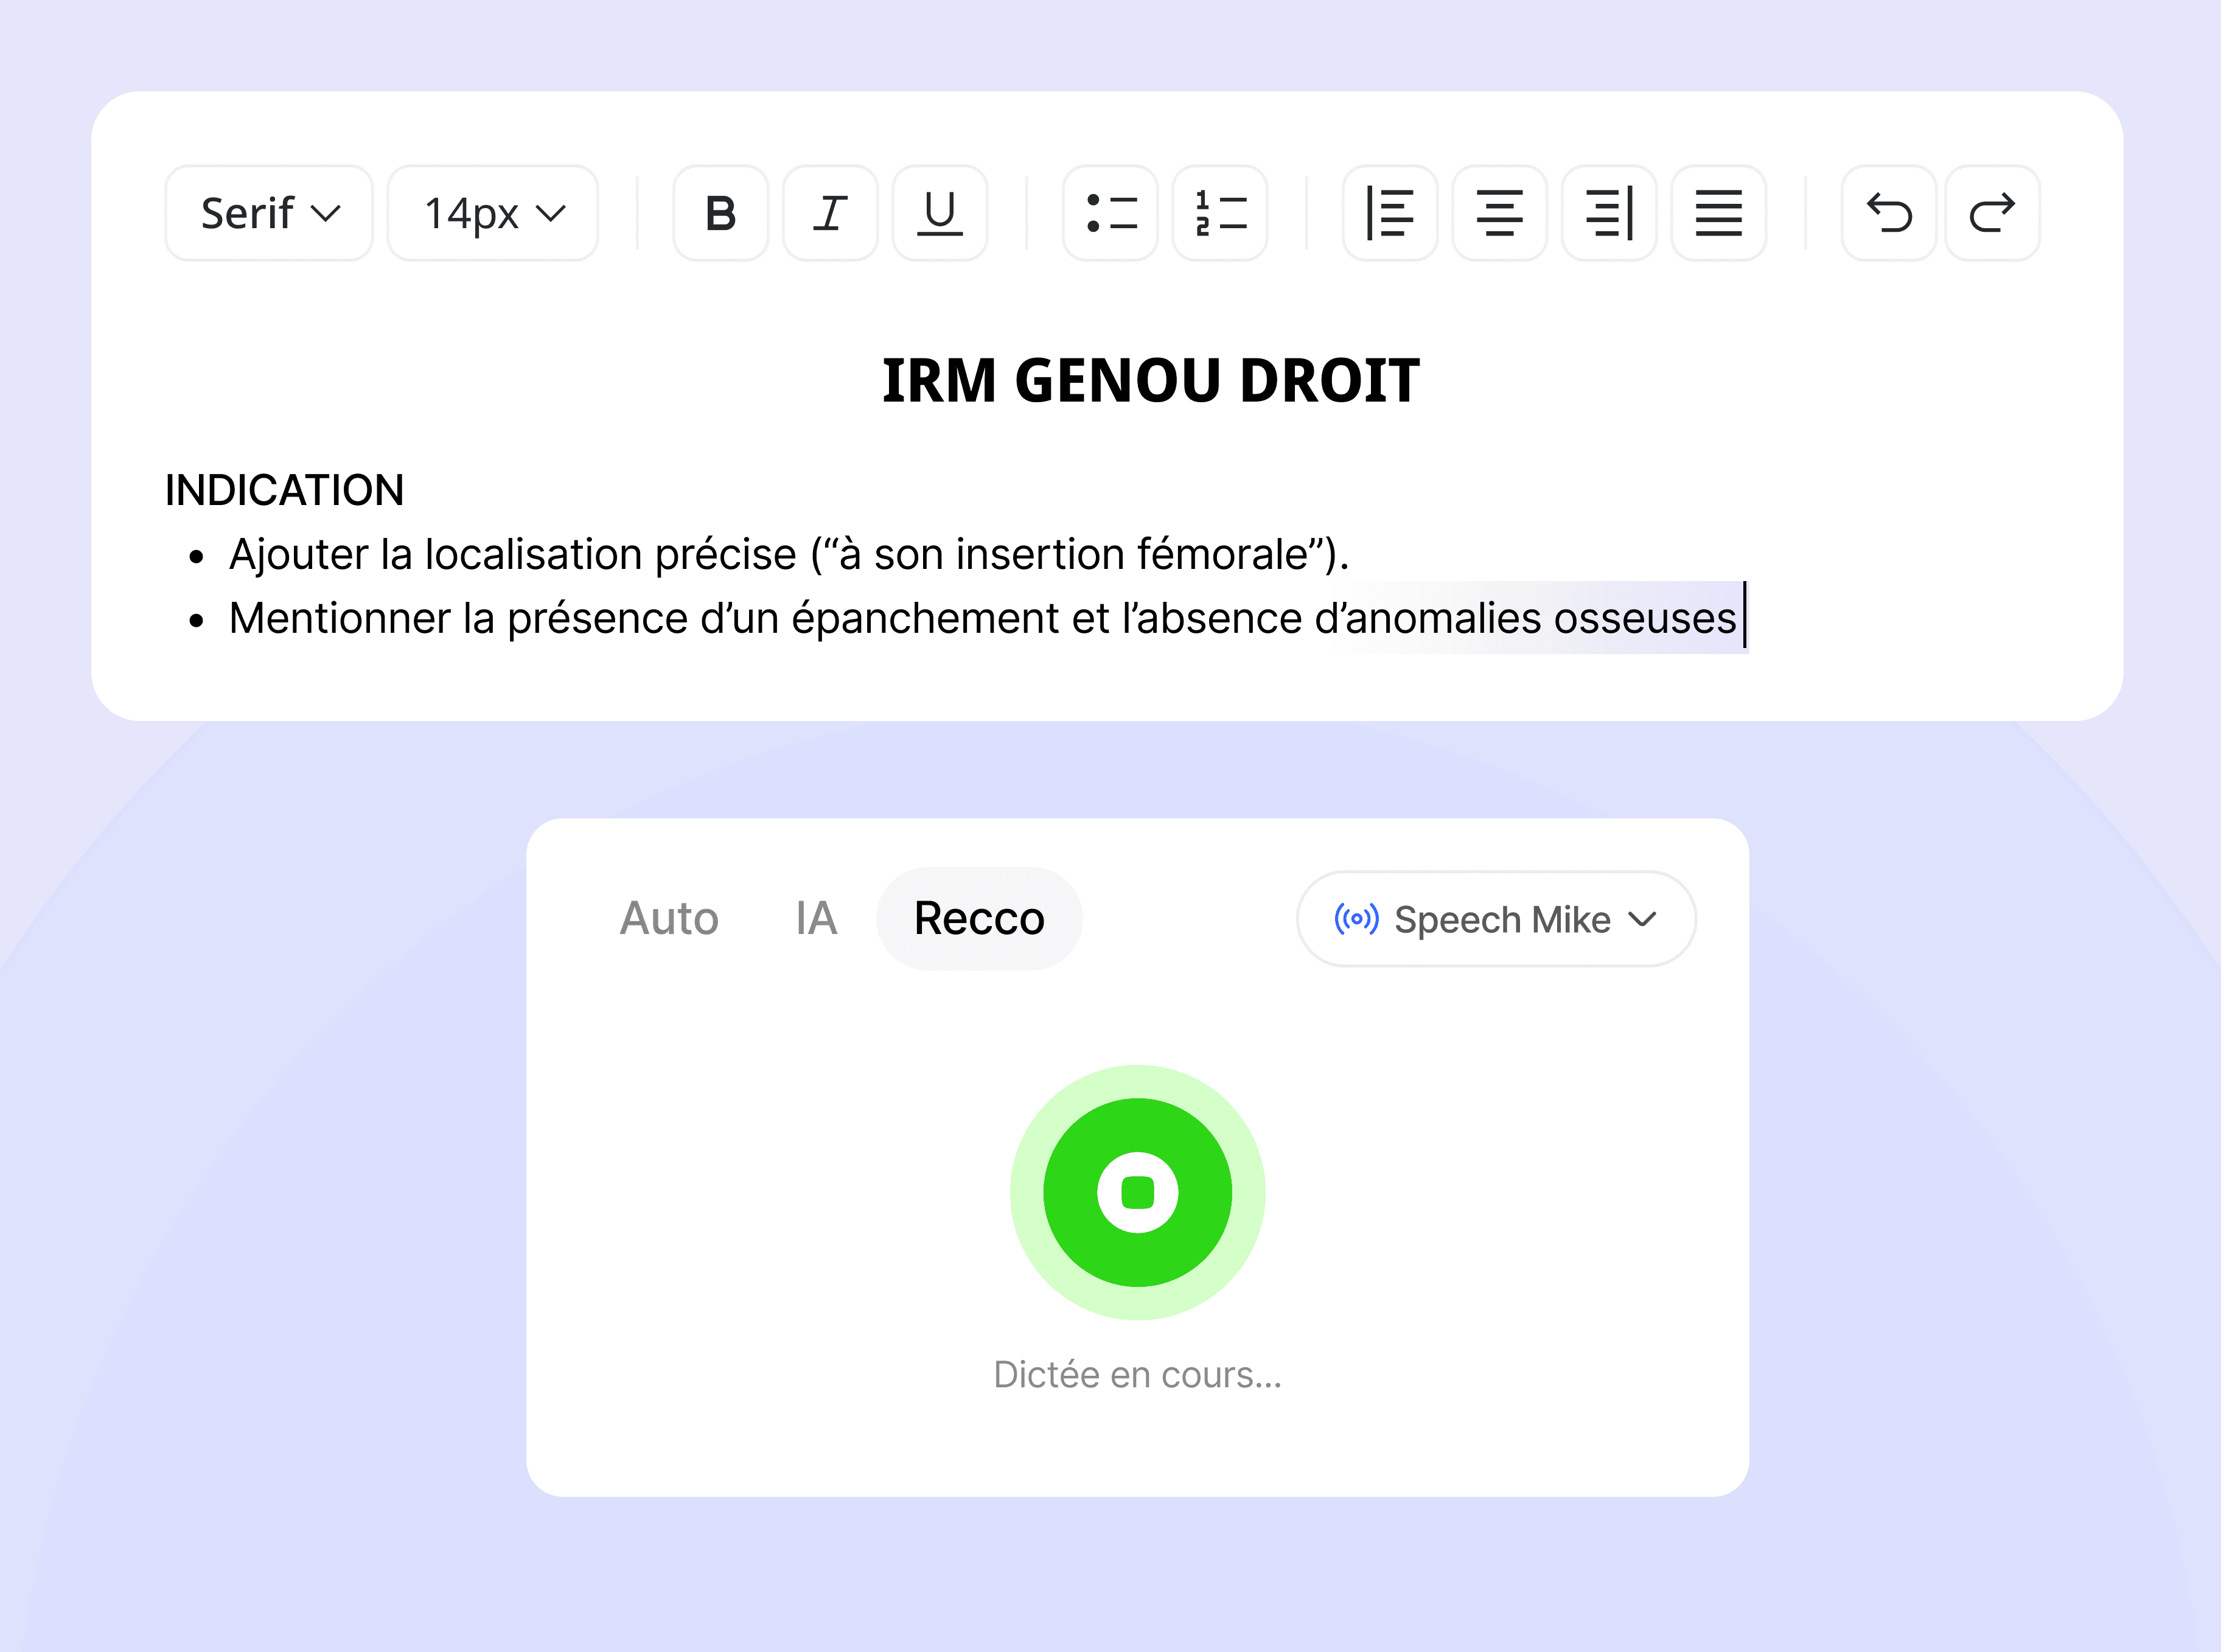Click the IRM GENOU DROIT title
This screenshot has width=2221, height=1652.
1150,381
